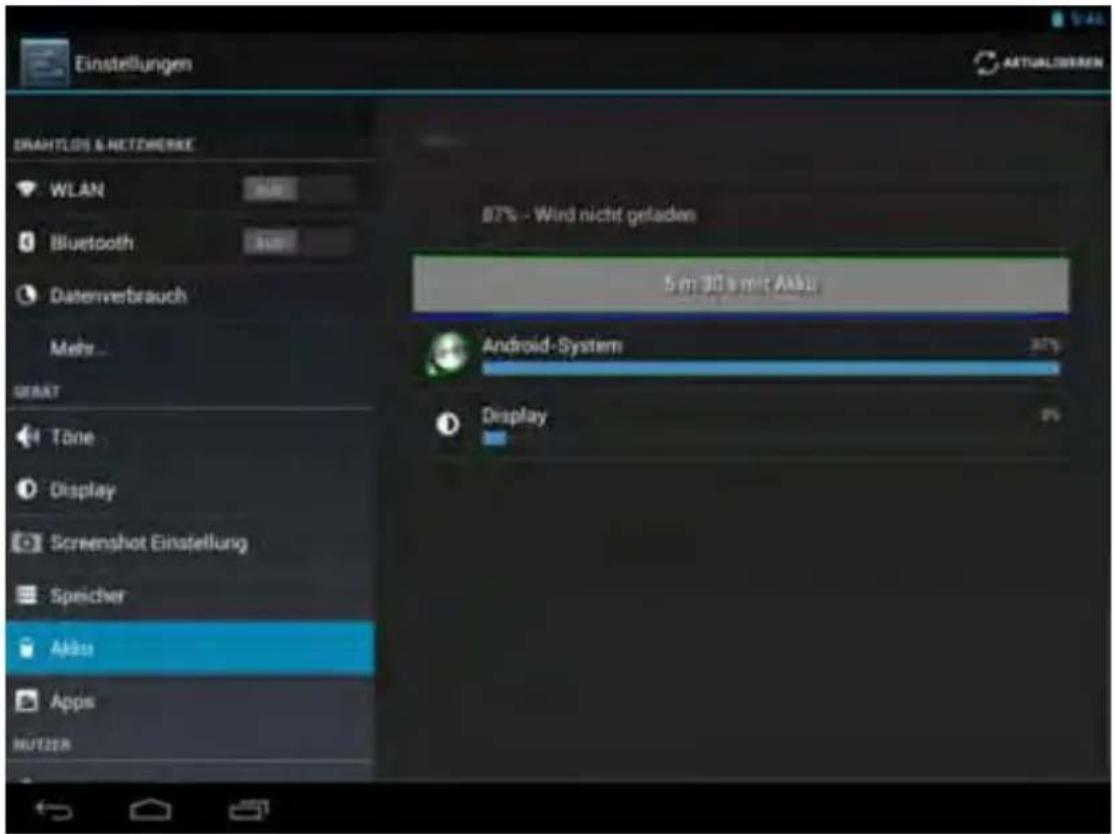Viewport: 1115px width, 834px height.
Task: Open Display battery usage details
Action: pos(740,424)
